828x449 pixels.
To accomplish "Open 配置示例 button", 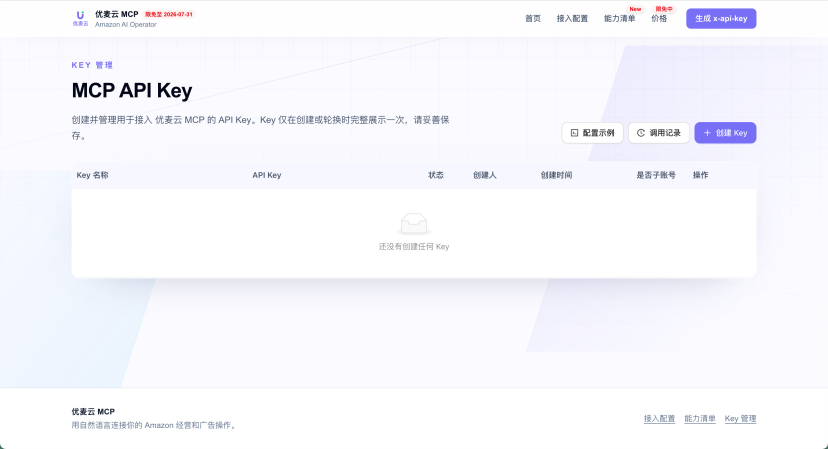I will click(x=592, y=133).
